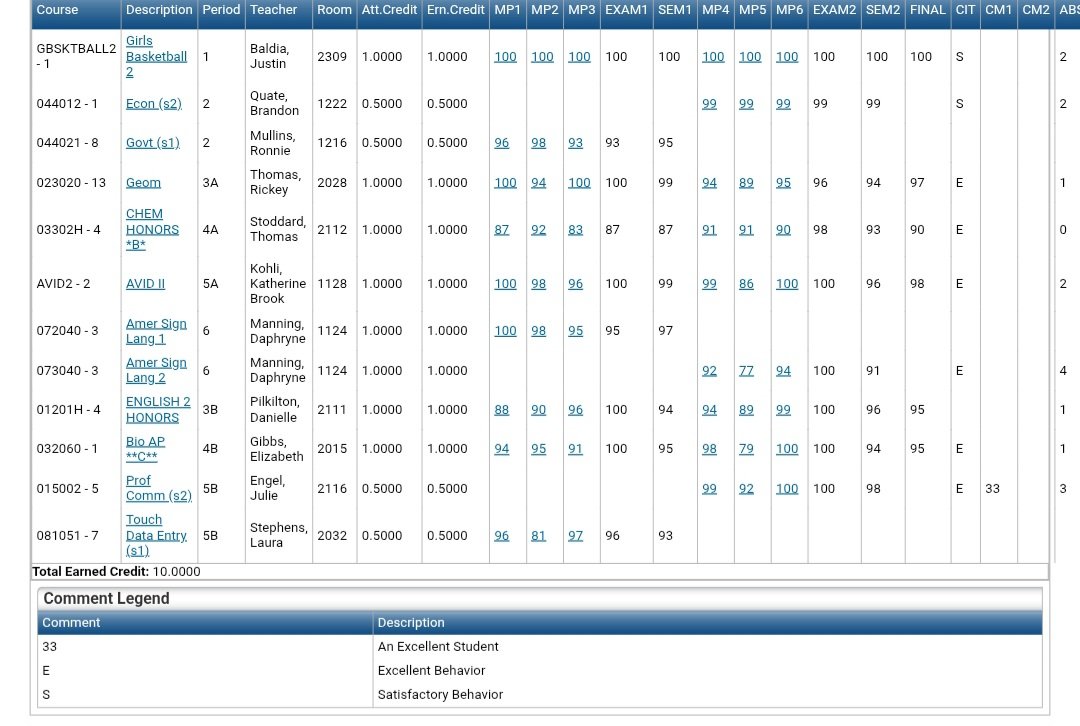The height and width of the screenshot is (726, 1080).
Task: Open ENGLISH 2 HONORS MP6 grade 99
Action: 783,410
